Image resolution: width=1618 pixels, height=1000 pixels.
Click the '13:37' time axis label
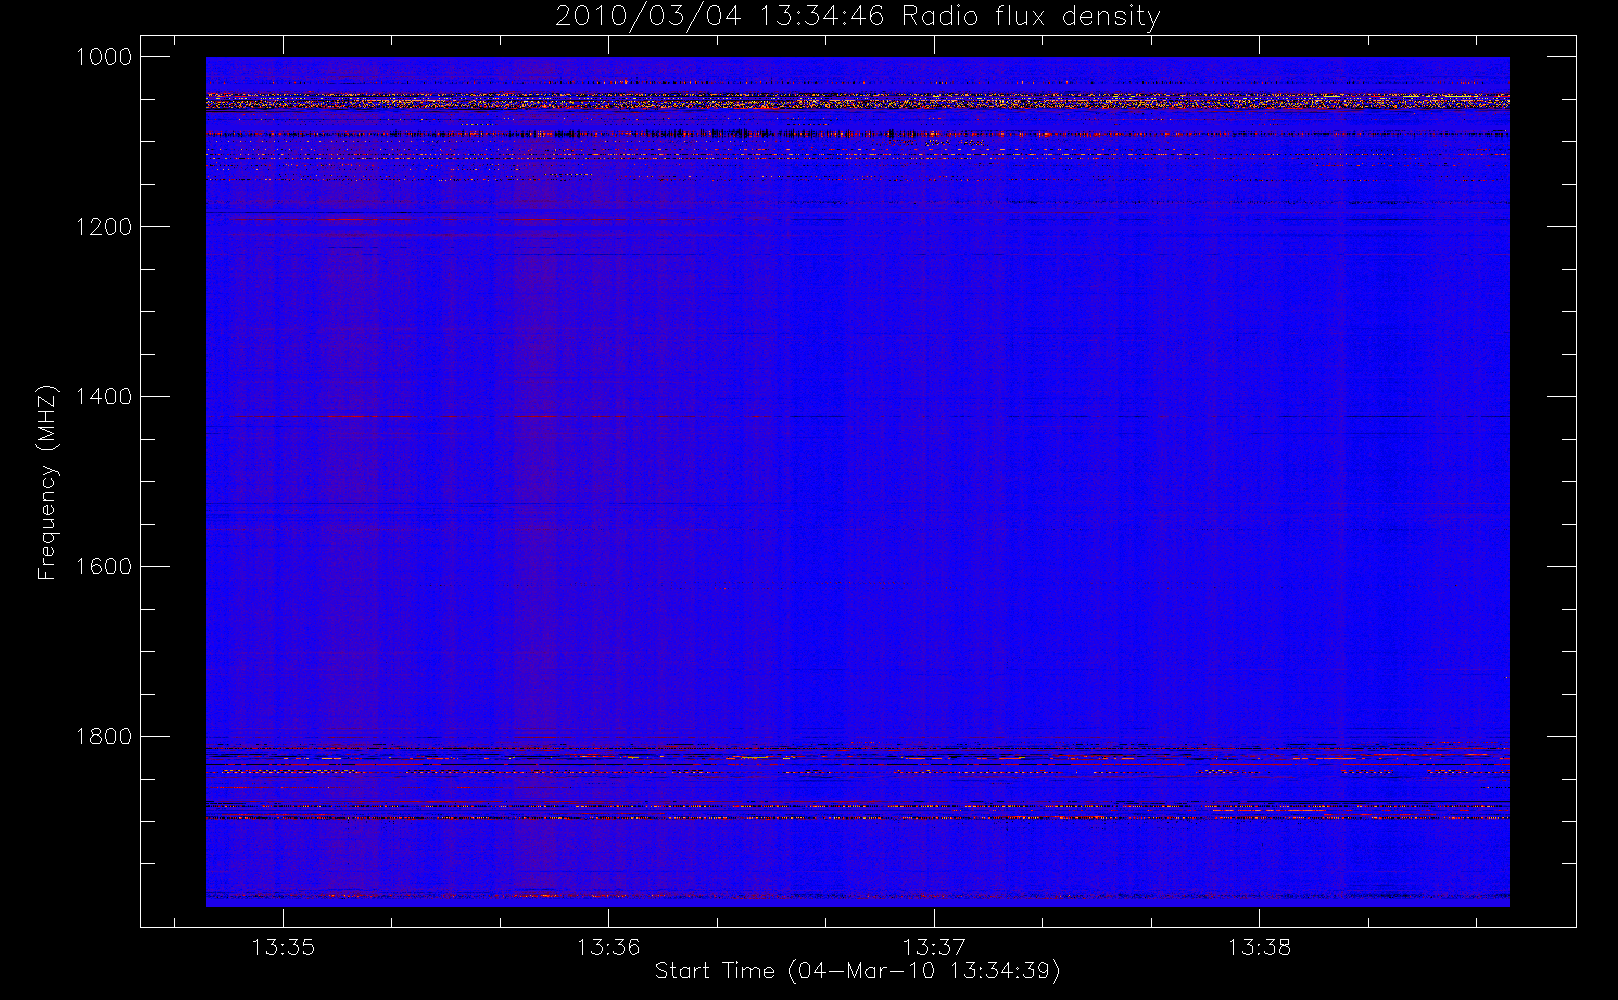tap(934, 947)
